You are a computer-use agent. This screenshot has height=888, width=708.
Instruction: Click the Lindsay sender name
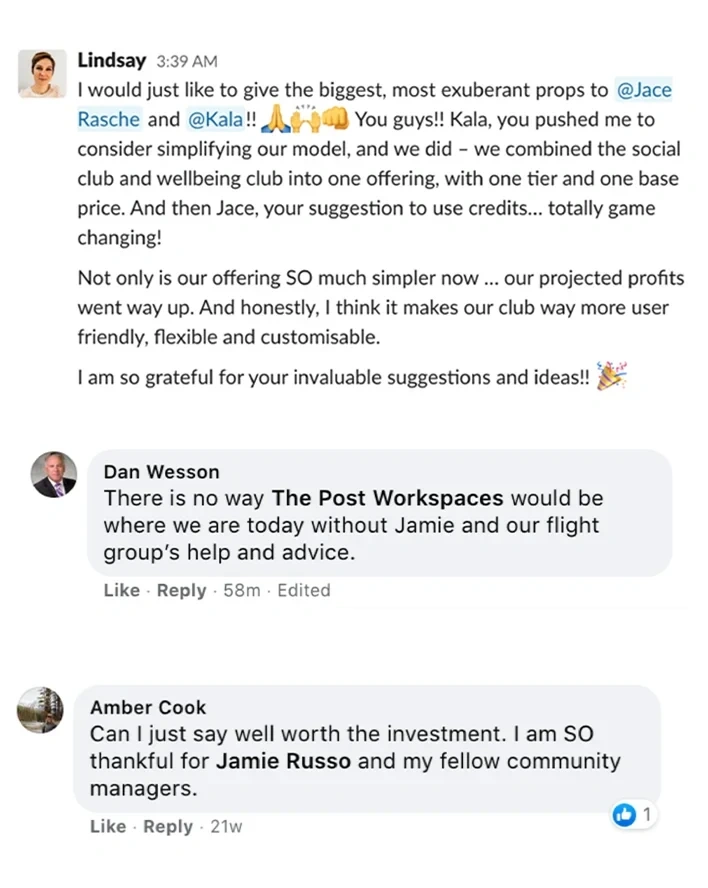coord(111,60)
